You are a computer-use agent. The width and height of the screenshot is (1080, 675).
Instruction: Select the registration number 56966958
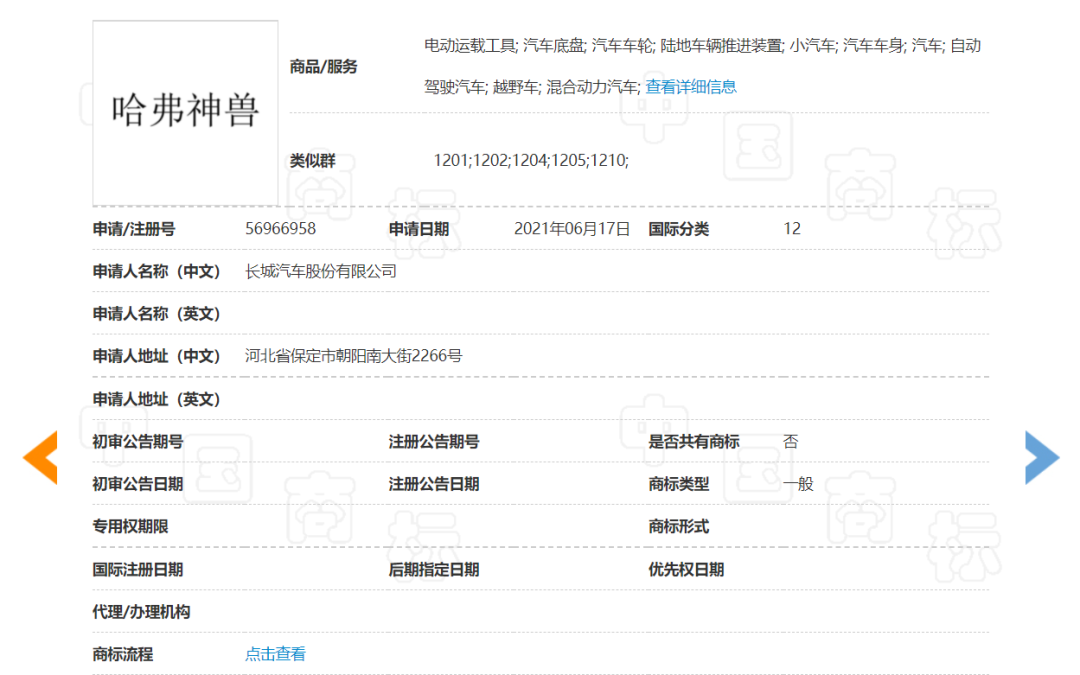click(x=280, y=229)
